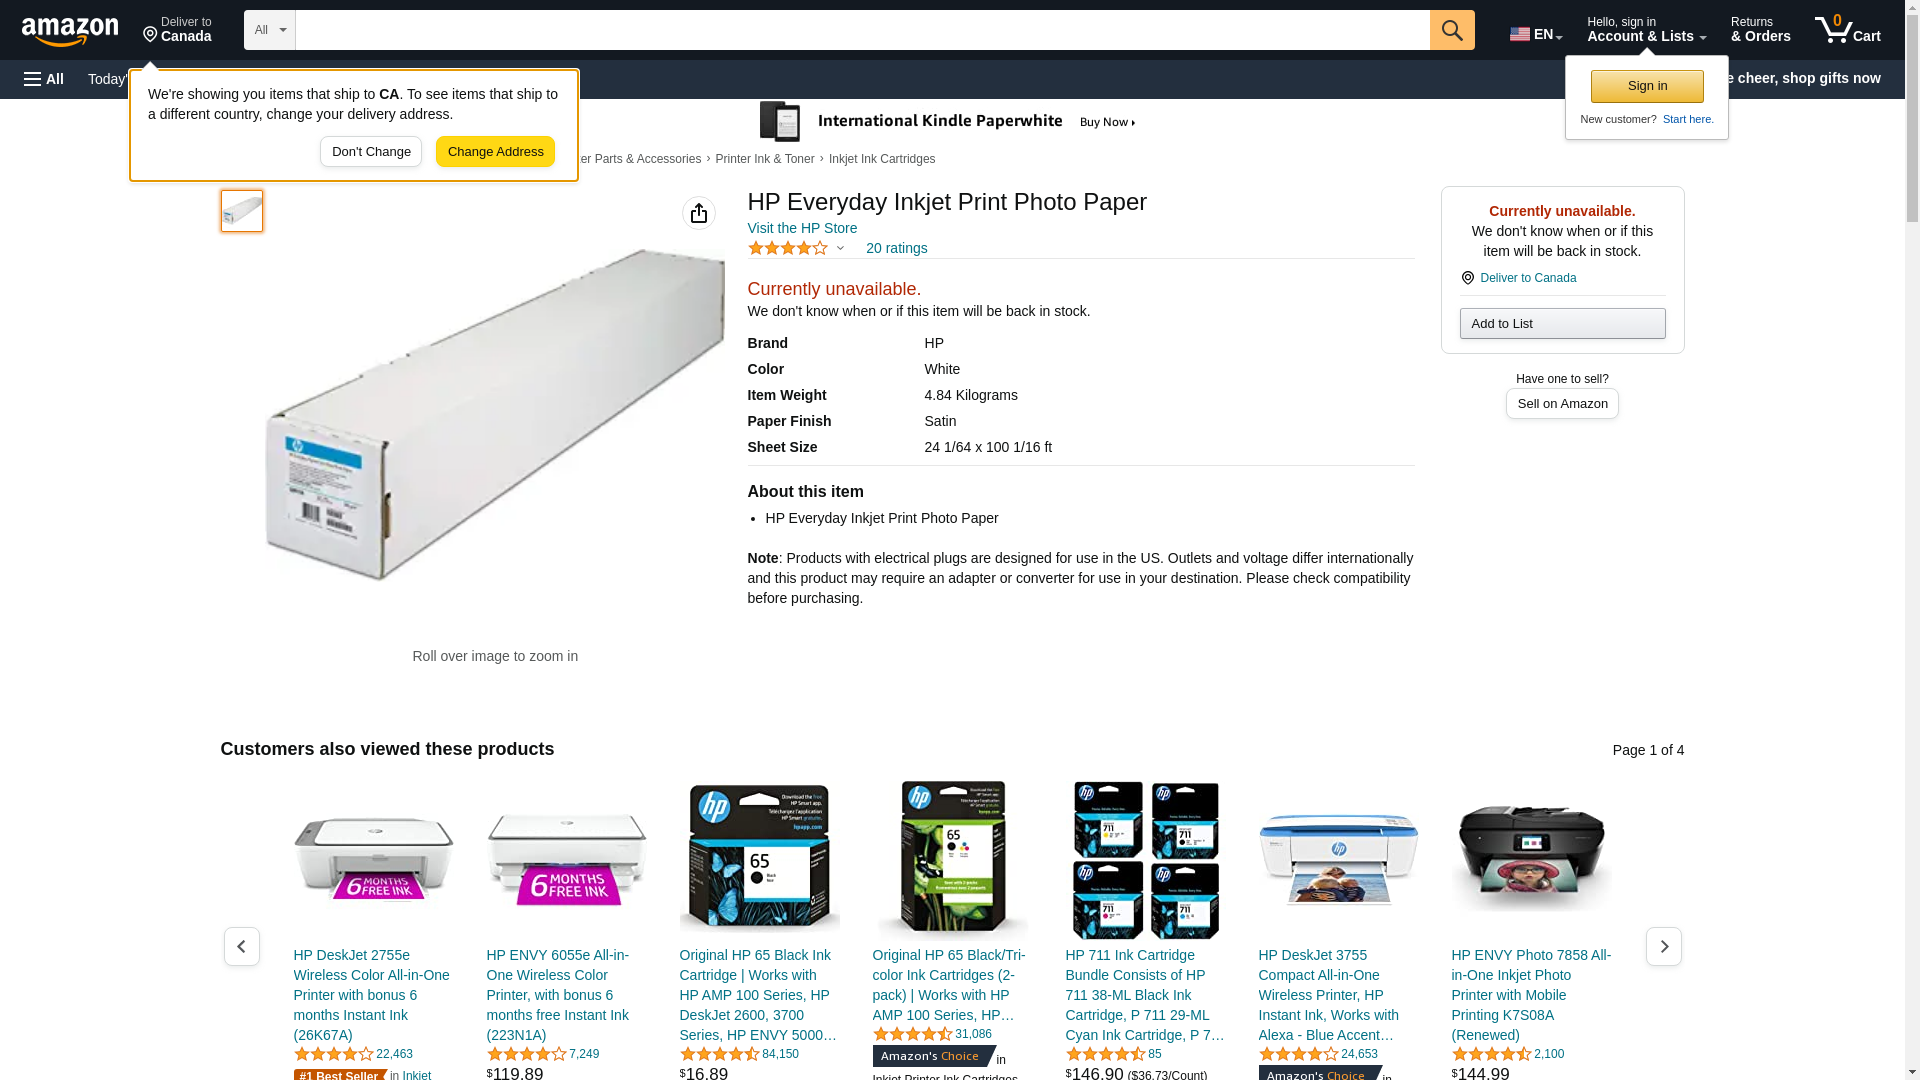
Task: Click the carousel next arrow
Action: click(1664, 946)
